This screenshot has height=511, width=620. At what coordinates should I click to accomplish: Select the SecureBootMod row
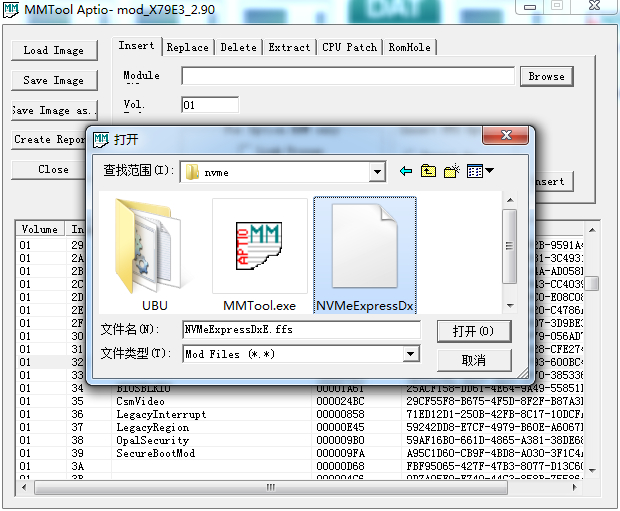[x=300, y=453]
